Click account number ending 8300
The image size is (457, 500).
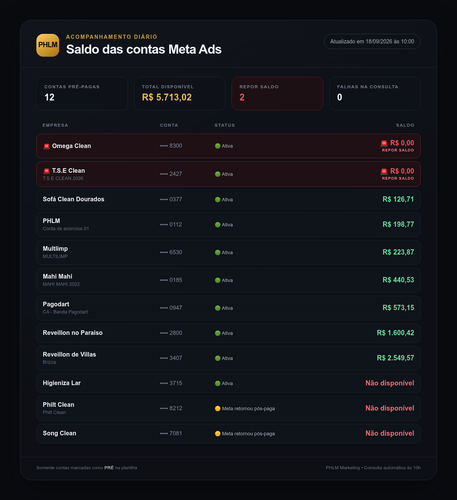[171, 146]
